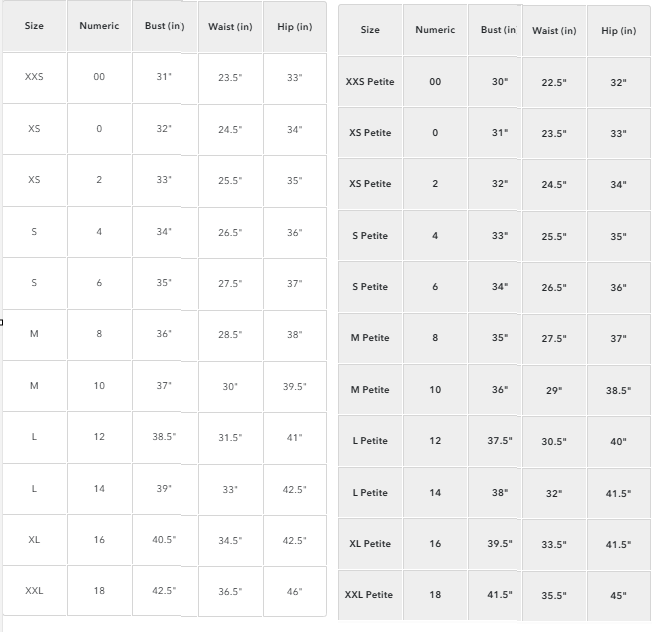Click the XXL size row label
Screen dimensions: 660x632
[34, 591]
